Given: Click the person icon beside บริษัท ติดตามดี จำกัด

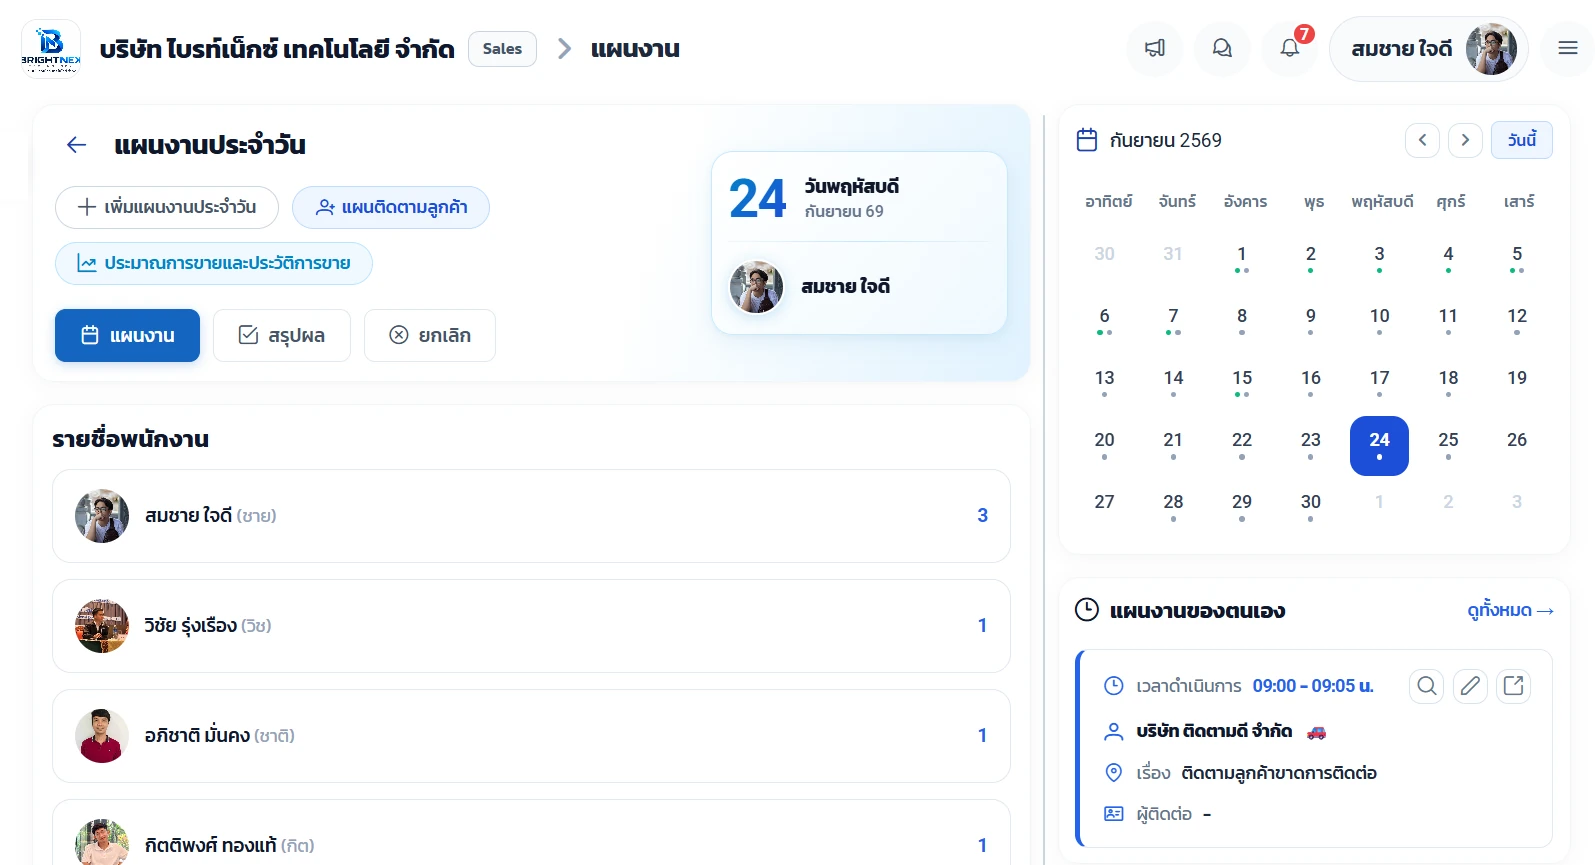Looking at the screenshot, I should click(x=1113, y=731).
